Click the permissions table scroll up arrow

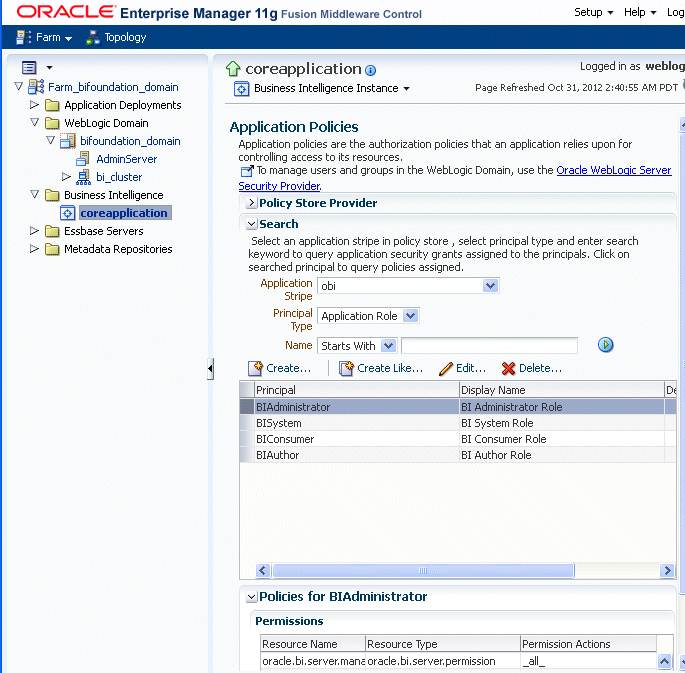[664, 661]
